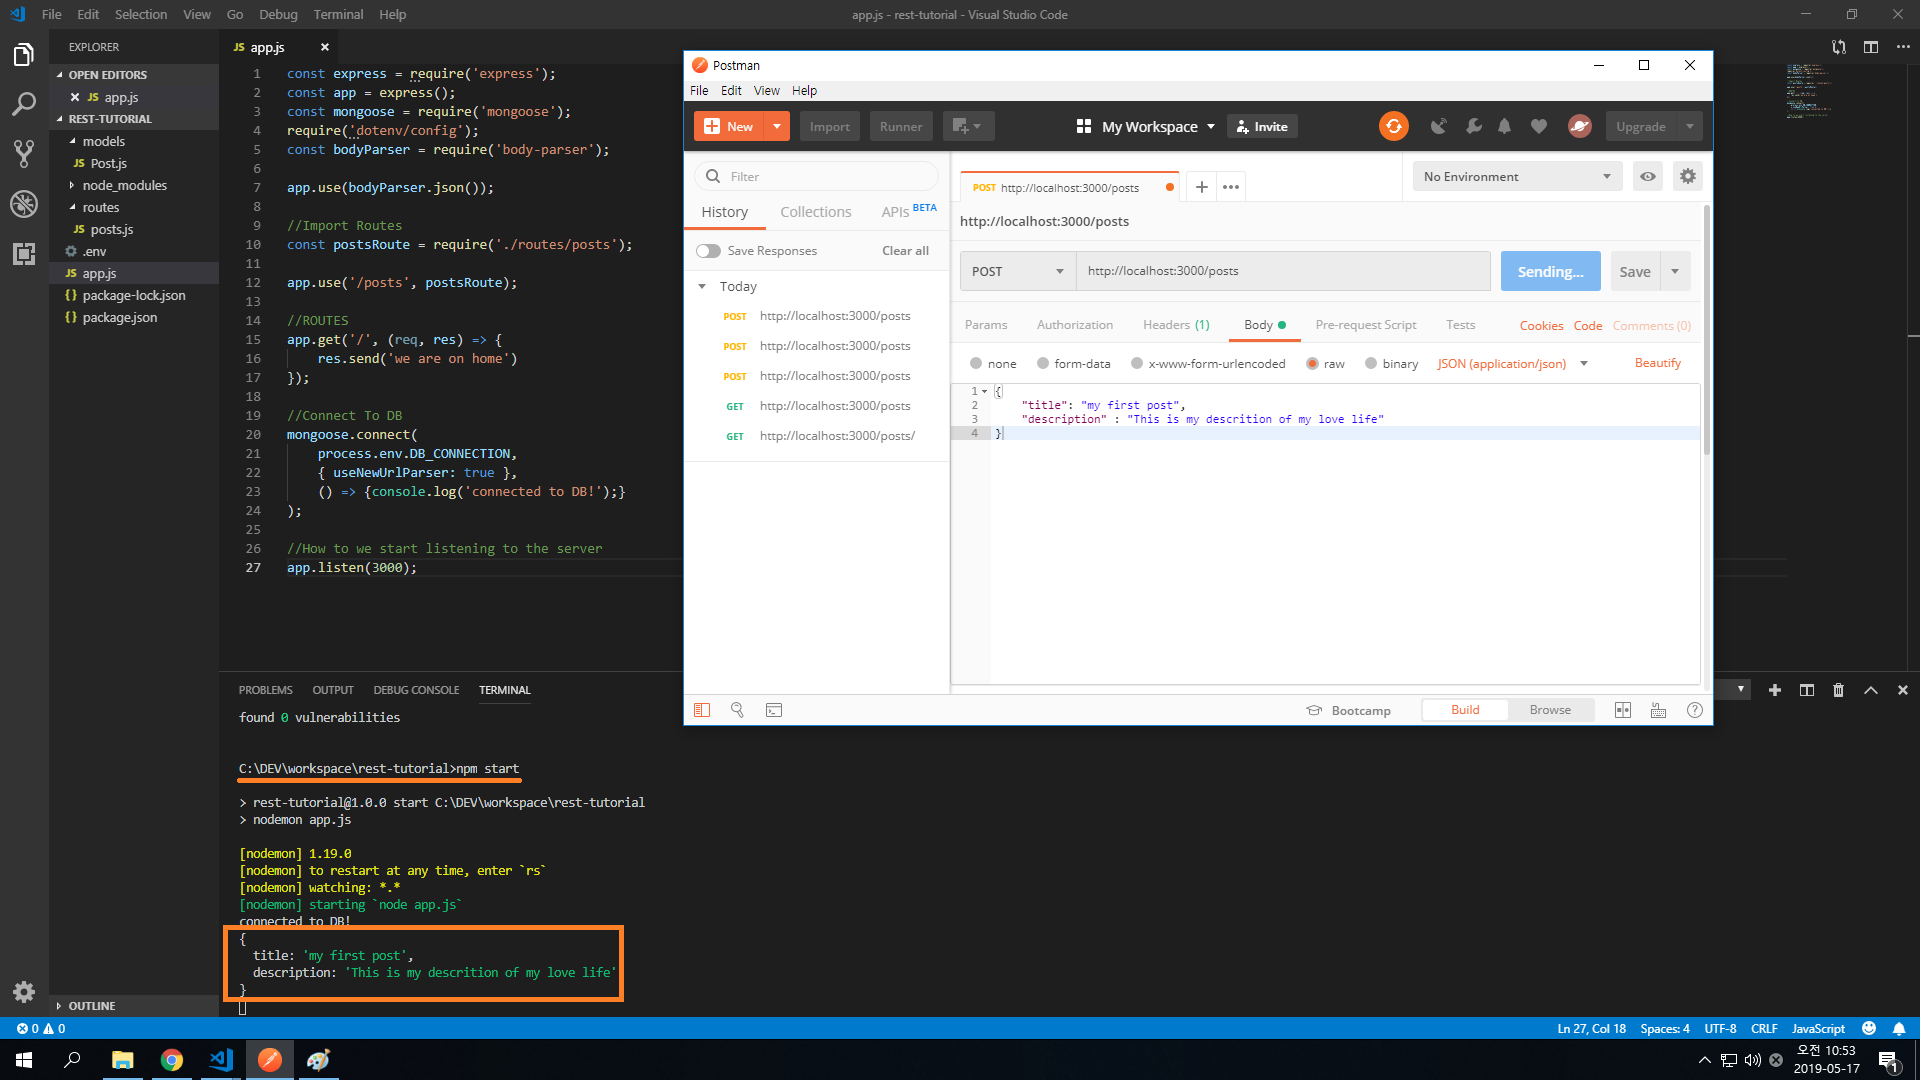Image resolution: width=1920 pixels, height=1080 pixels.
Task: Open the dropdown arrow beside New button
Action: (777, 126)
